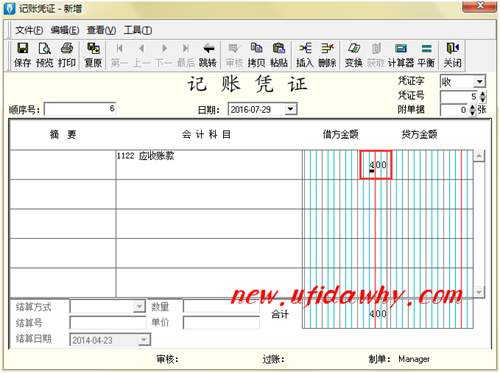
Task: Click the 贷方金额 column header
Action: (419, 134)
